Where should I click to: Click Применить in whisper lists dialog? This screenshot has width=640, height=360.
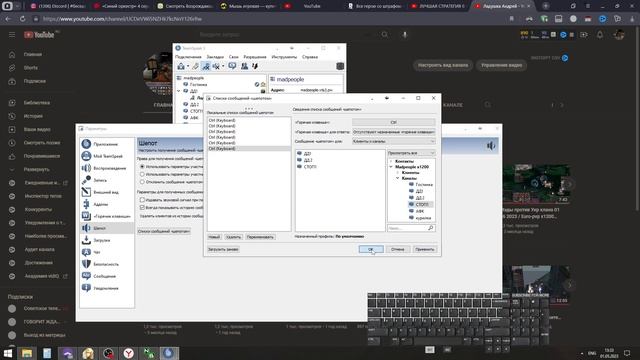[424, 249]
